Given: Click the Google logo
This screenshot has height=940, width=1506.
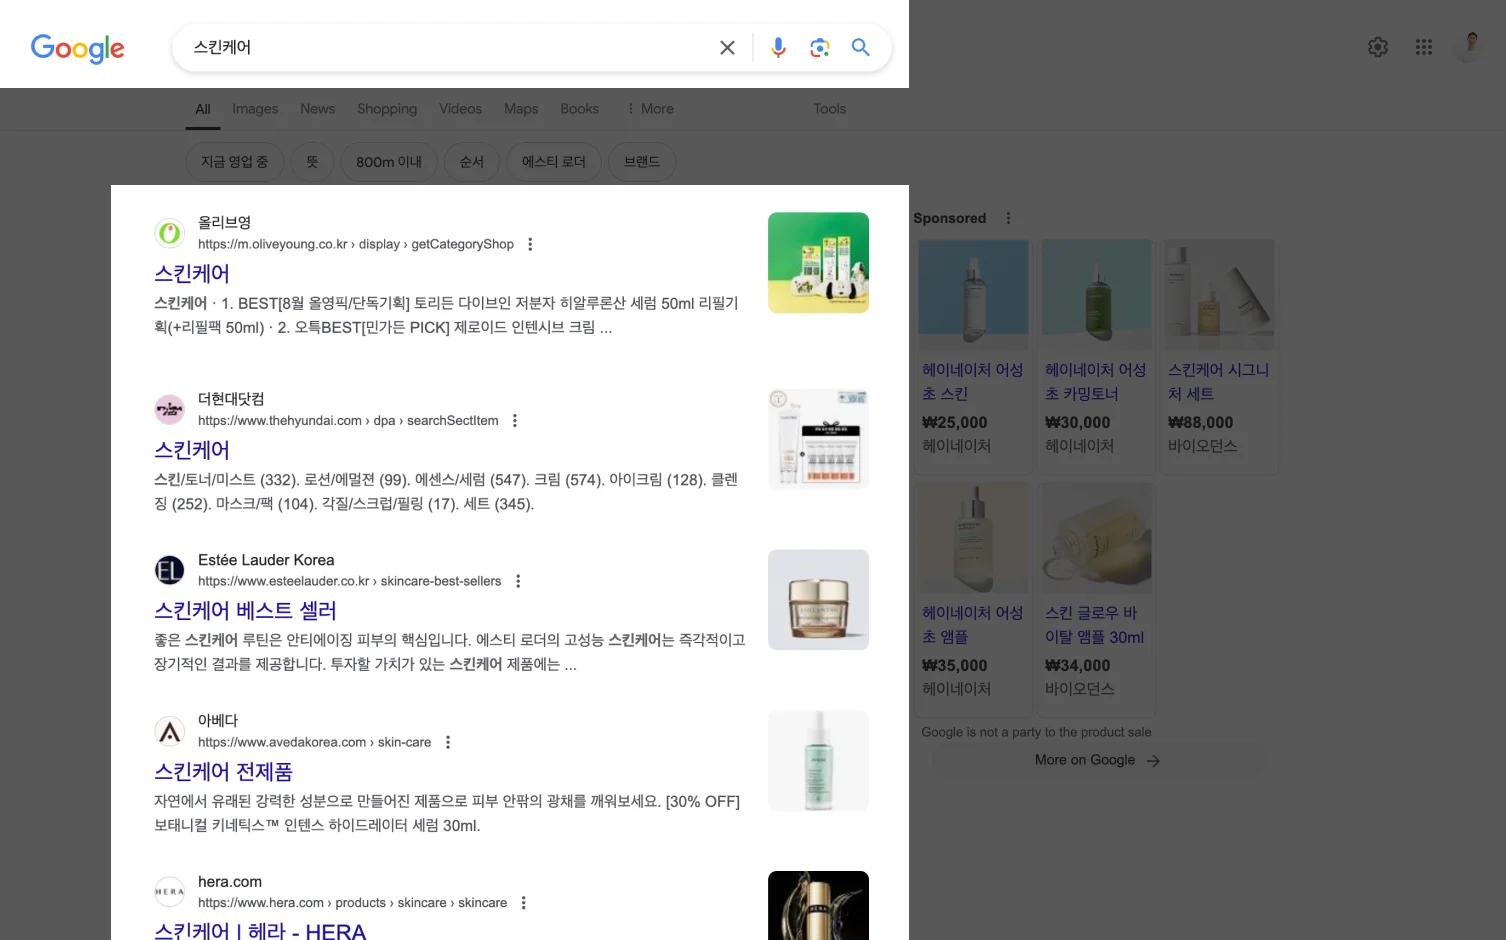Looking at the screenshot, I should pyautogui.click(x=77, y=49).
